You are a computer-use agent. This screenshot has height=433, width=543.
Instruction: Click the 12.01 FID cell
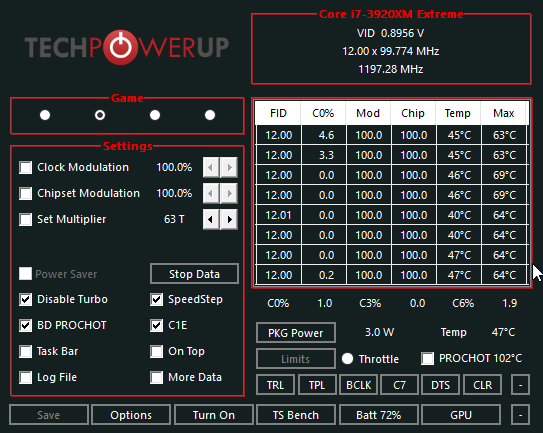[279, 215]
